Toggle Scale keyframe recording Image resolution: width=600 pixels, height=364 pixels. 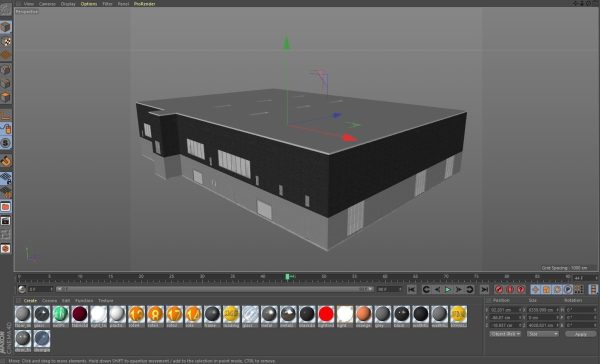click(546, 289)
